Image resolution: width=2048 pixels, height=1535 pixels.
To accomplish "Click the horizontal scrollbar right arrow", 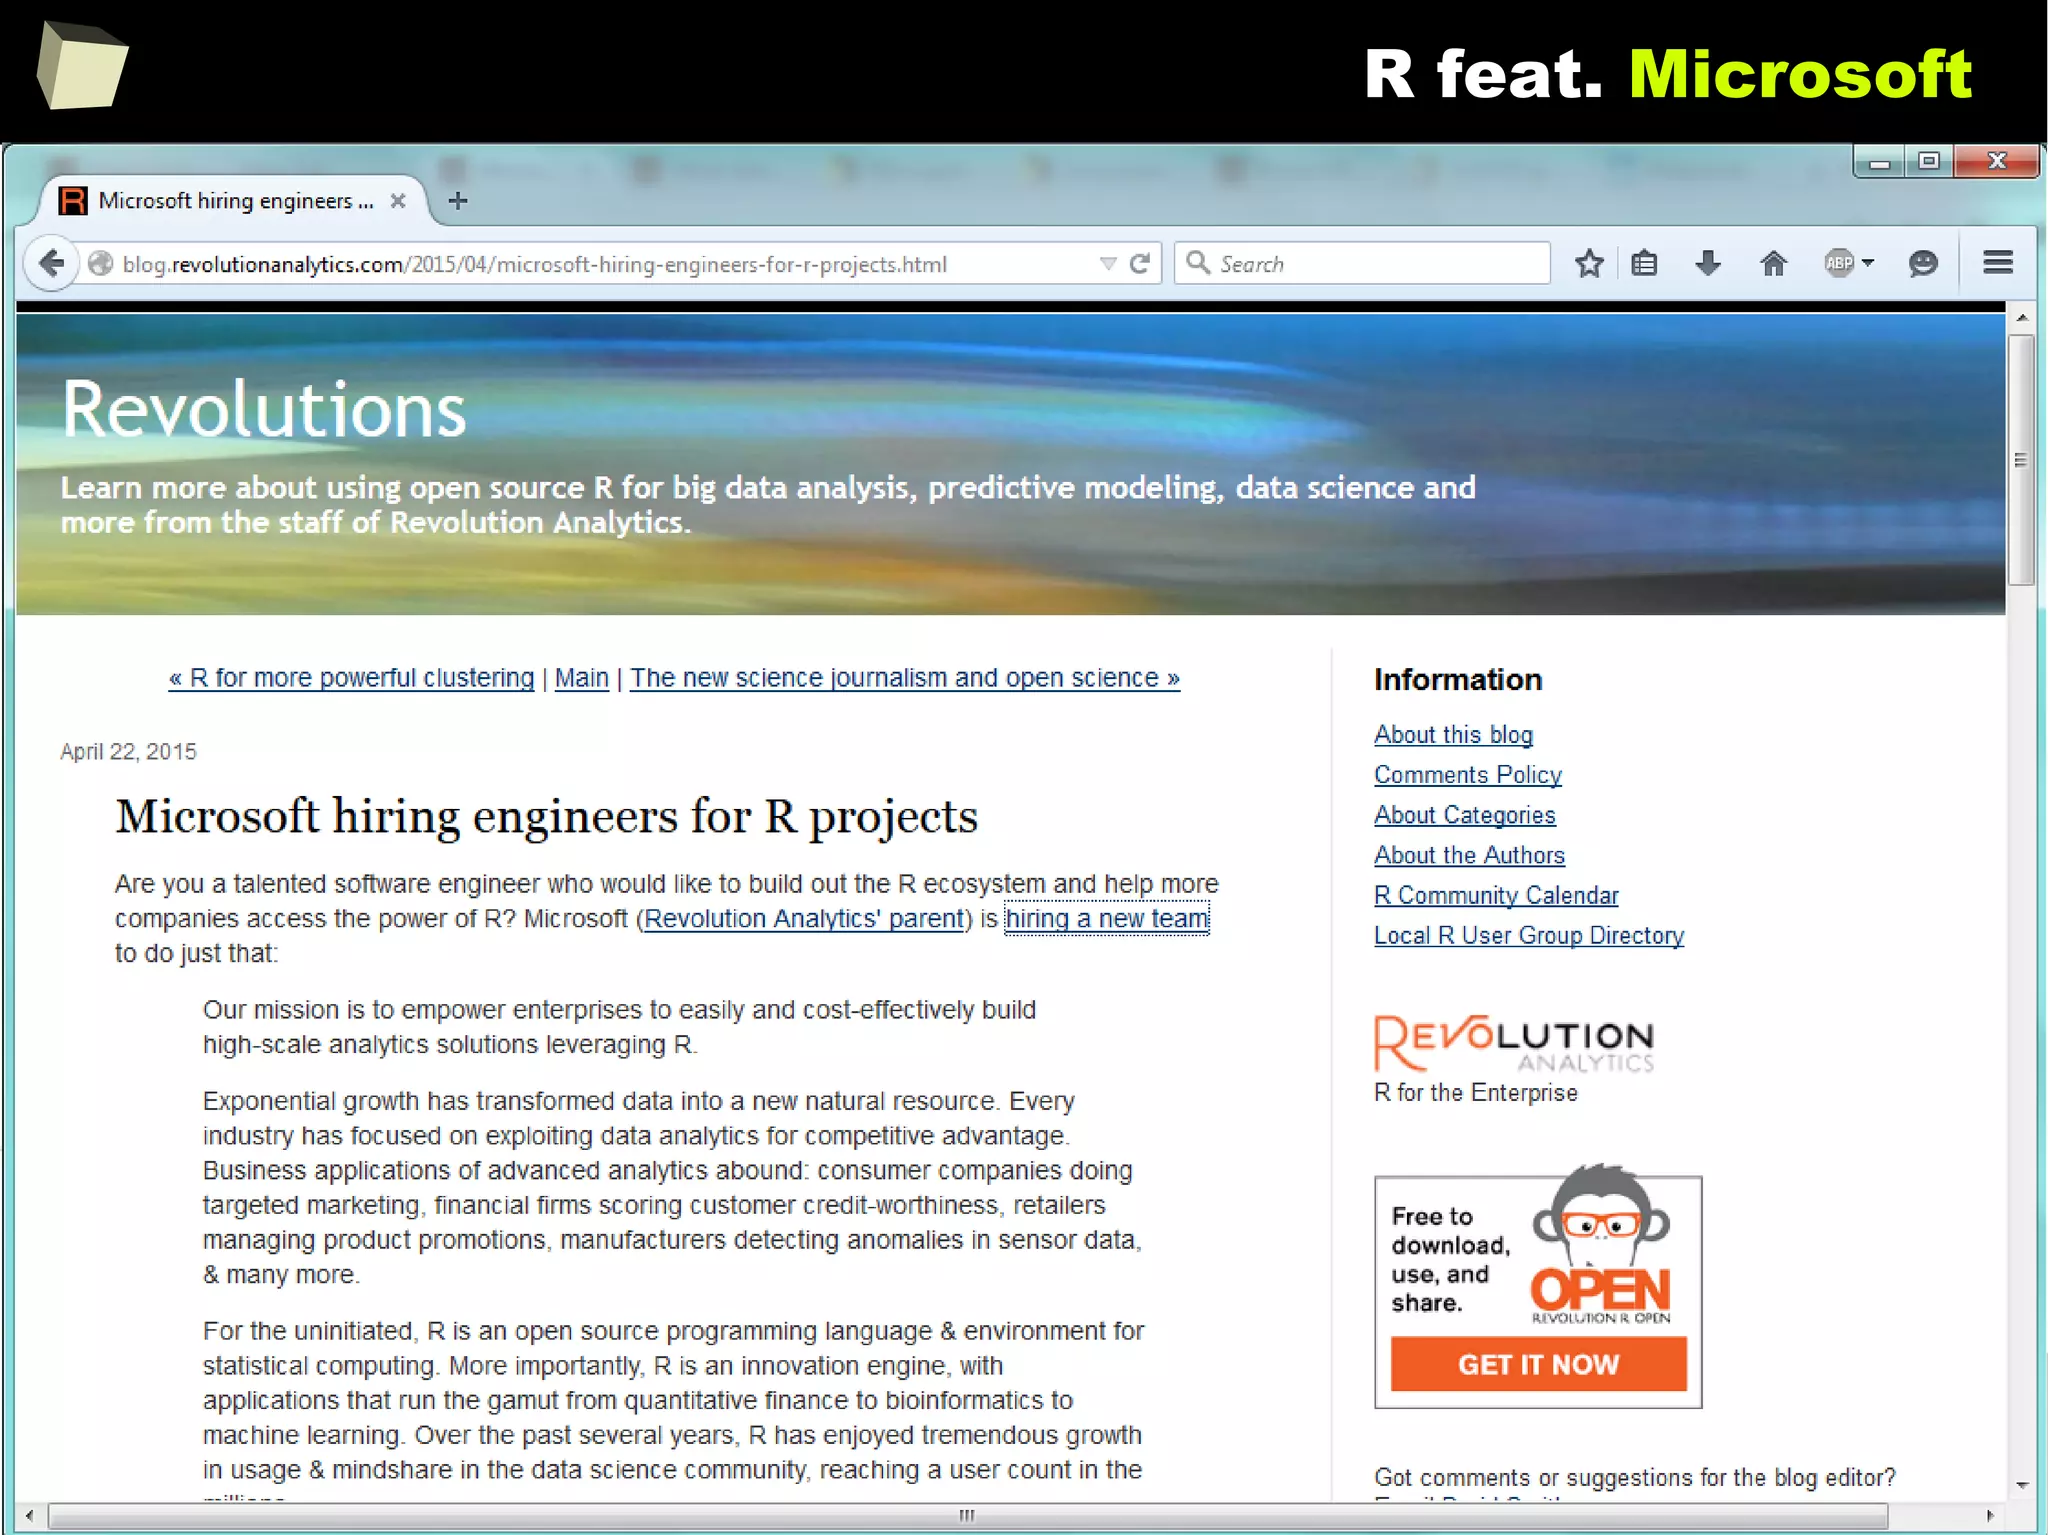I will click(1990, 1515).
